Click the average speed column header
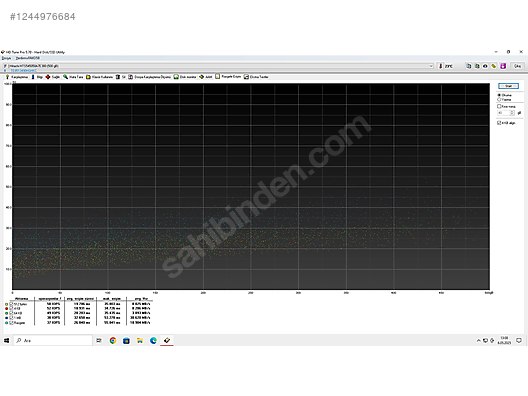 pyautogui.click(x=140, y=299)
